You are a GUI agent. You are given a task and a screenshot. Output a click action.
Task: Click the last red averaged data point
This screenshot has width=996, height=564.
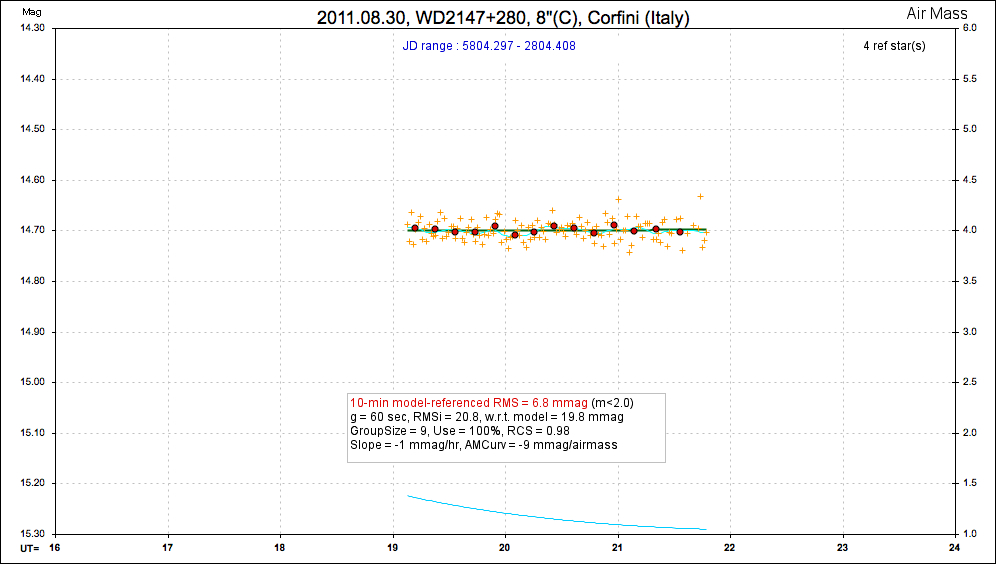[680, 232]
